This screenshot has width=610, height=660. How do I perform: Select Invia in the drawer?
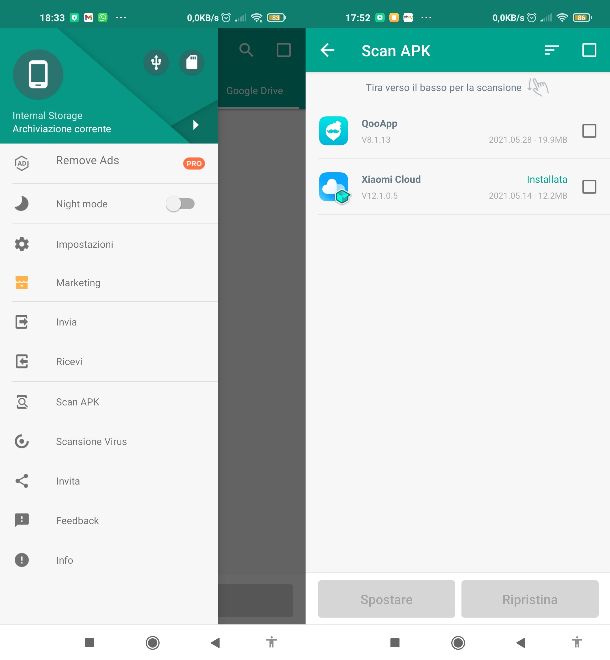109,322
